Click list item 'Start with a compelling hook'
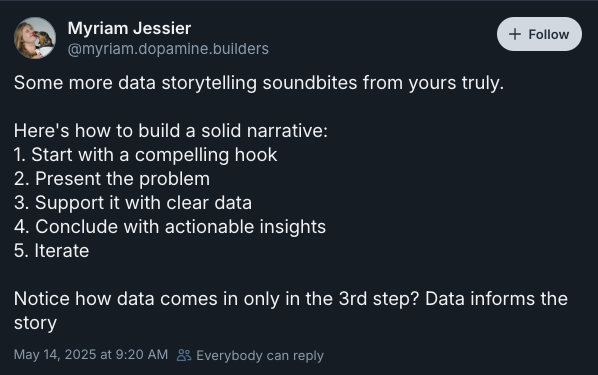 [145, 155]
